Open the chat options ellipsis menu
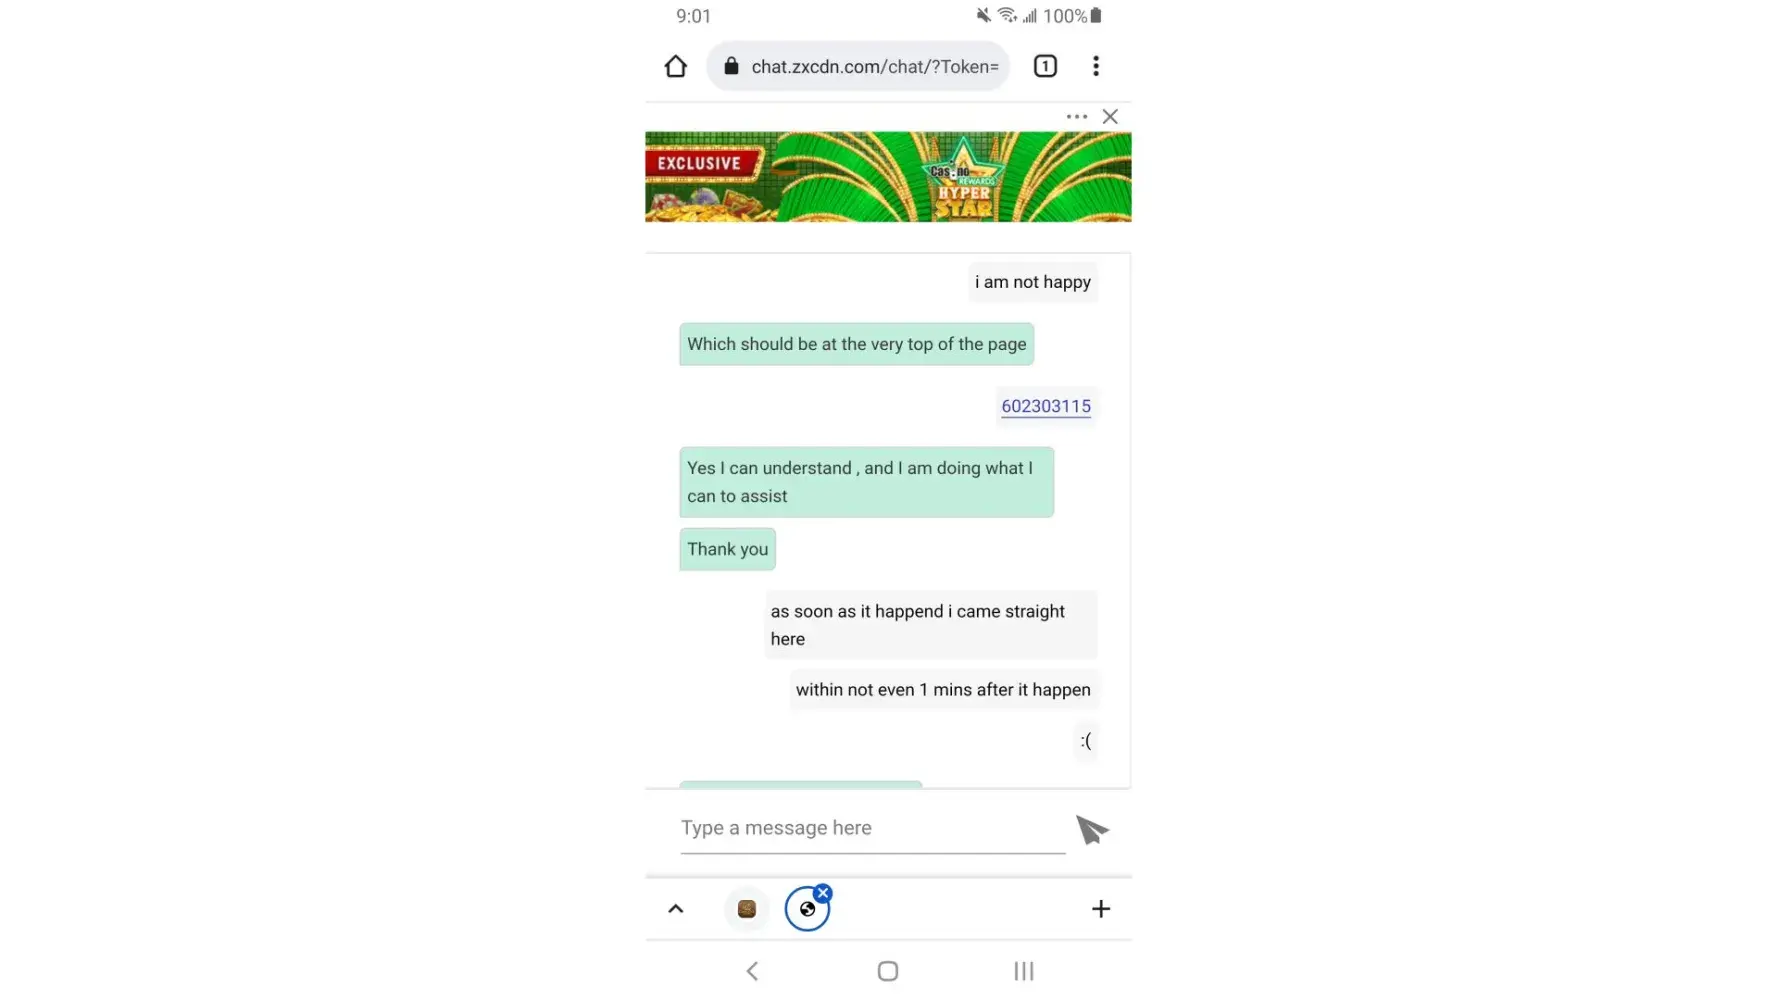 pyautogui.click(x=1077, y=116)
